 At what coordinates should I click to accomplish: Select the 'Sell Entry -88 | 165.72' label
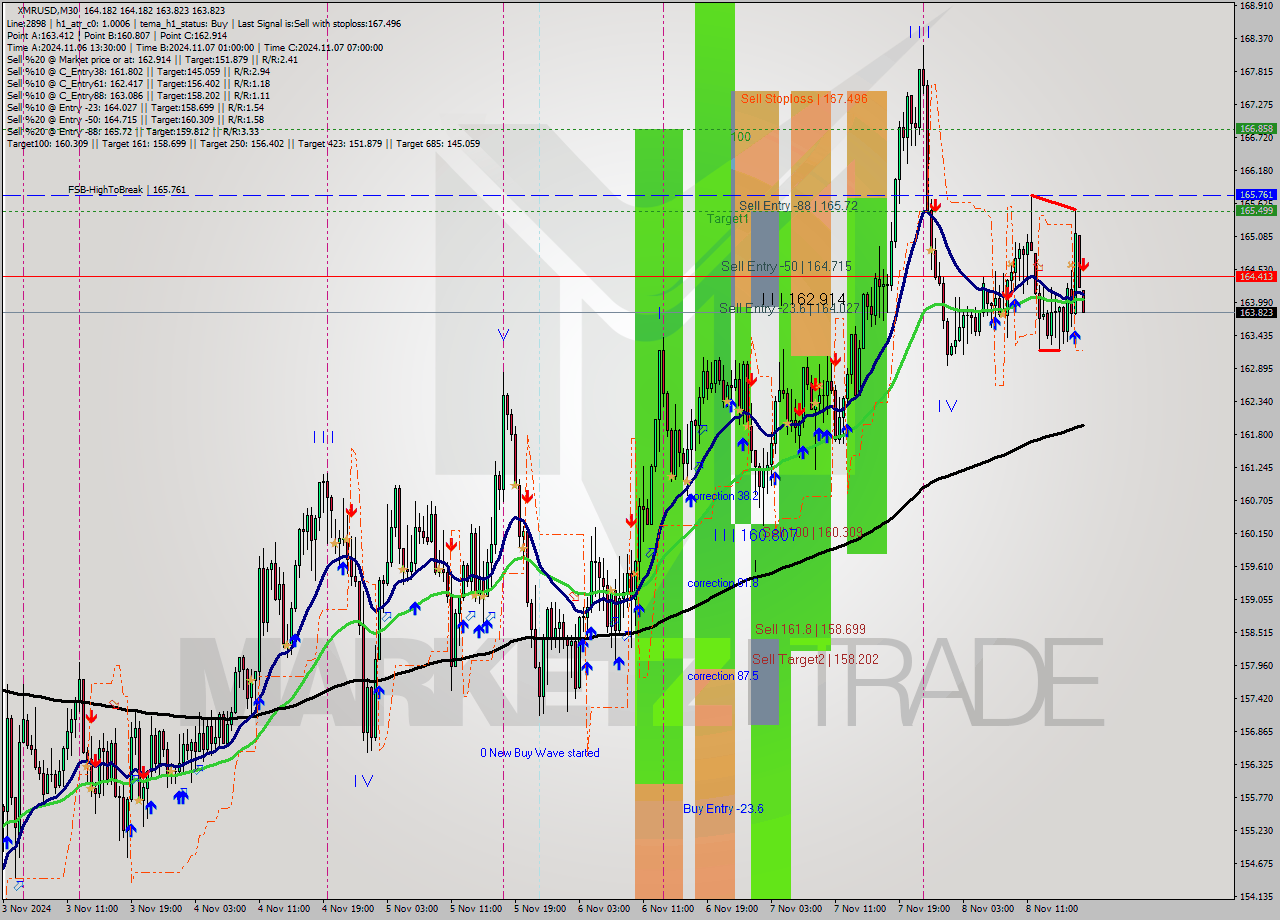pyautogui.click(x=798, y=206)
